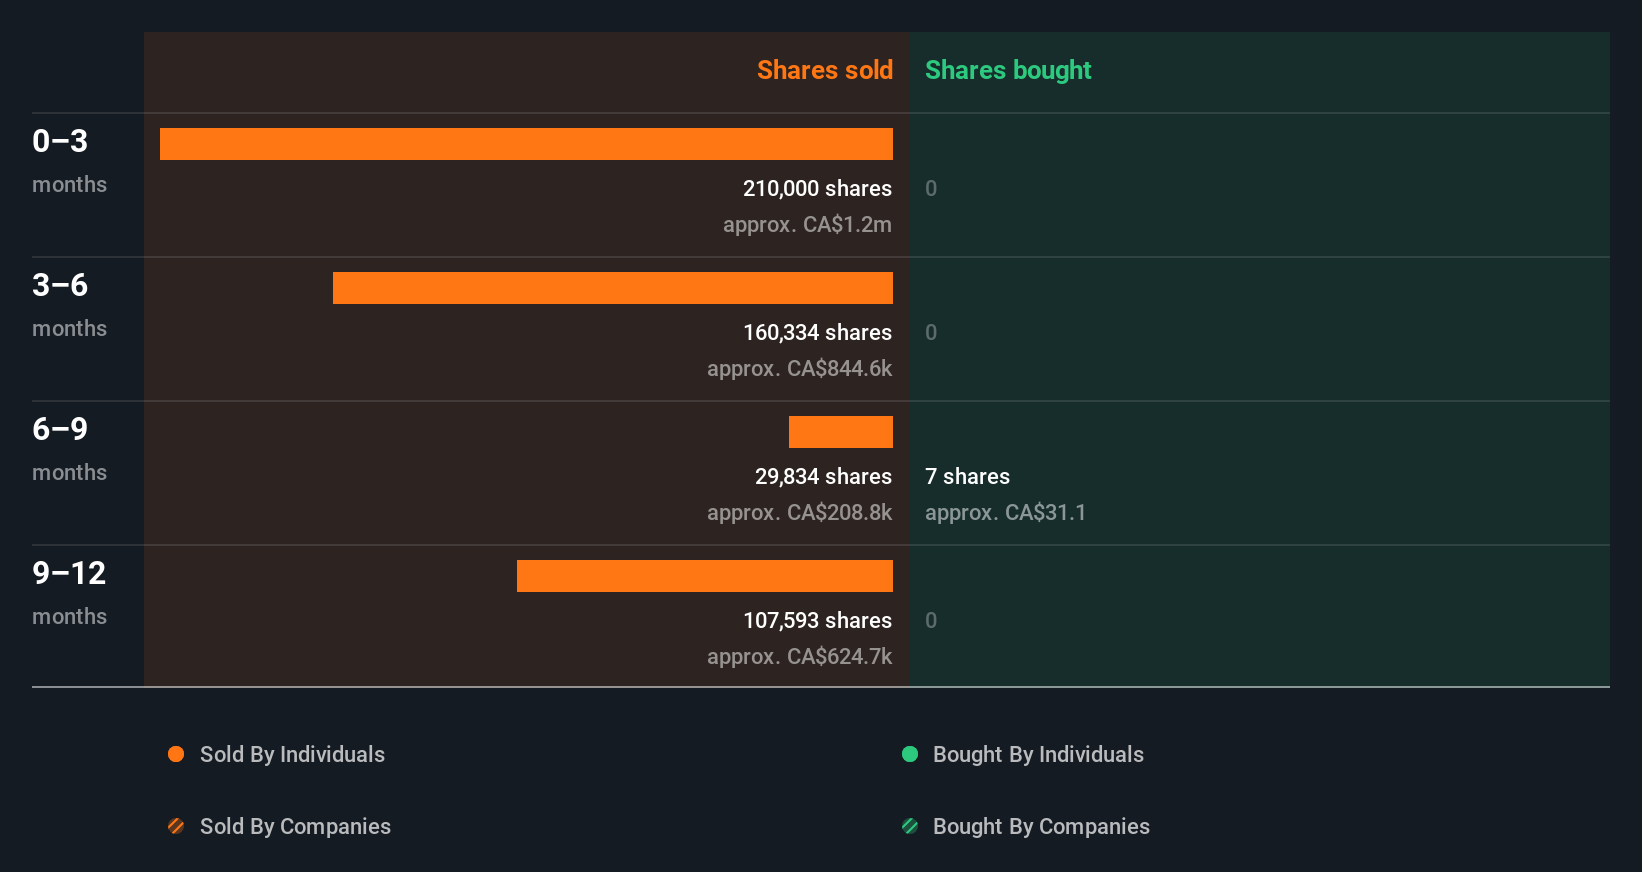Click the 0–3 months orange bar
1642x872 pixels.
(526, 144)
